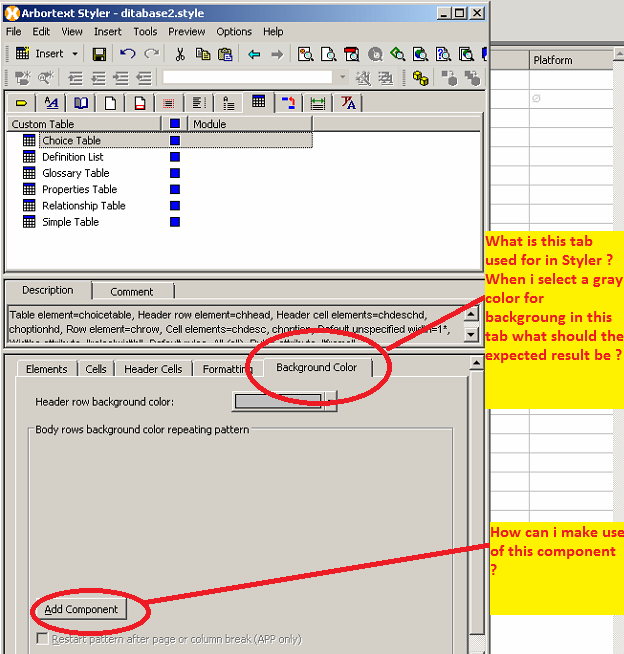Open the Insert button dropdown arrow
The width and height of the screenshot is (624, 654).
point(75,54)
